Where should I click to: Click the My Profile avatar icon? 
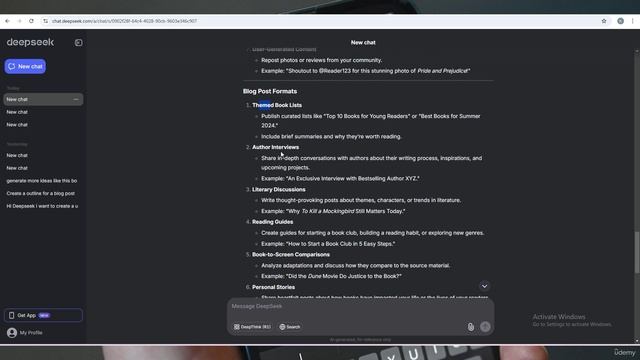pos(12,333)
